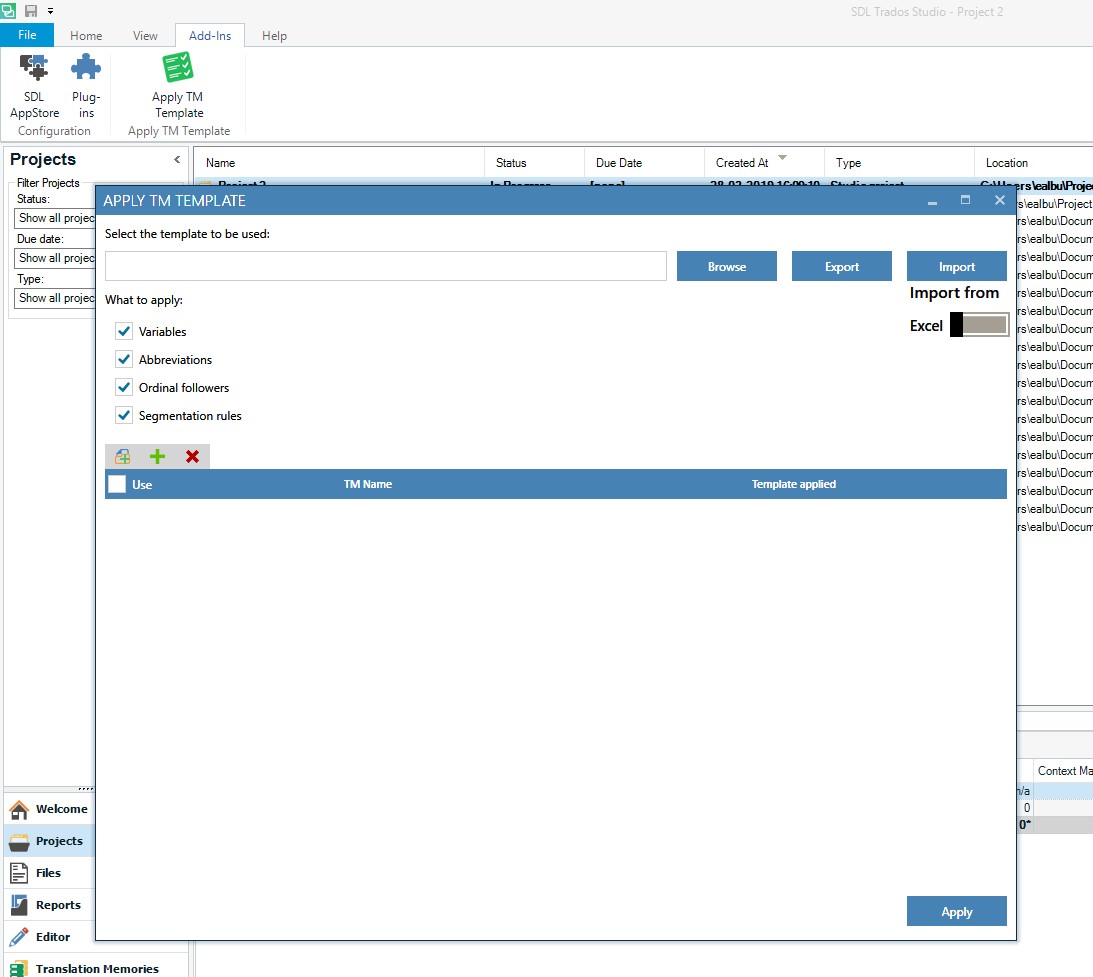This screenshot has width=1093, height=977.
Task: Select the Add-Ins ribbon tab
Action: pos(210,36)
